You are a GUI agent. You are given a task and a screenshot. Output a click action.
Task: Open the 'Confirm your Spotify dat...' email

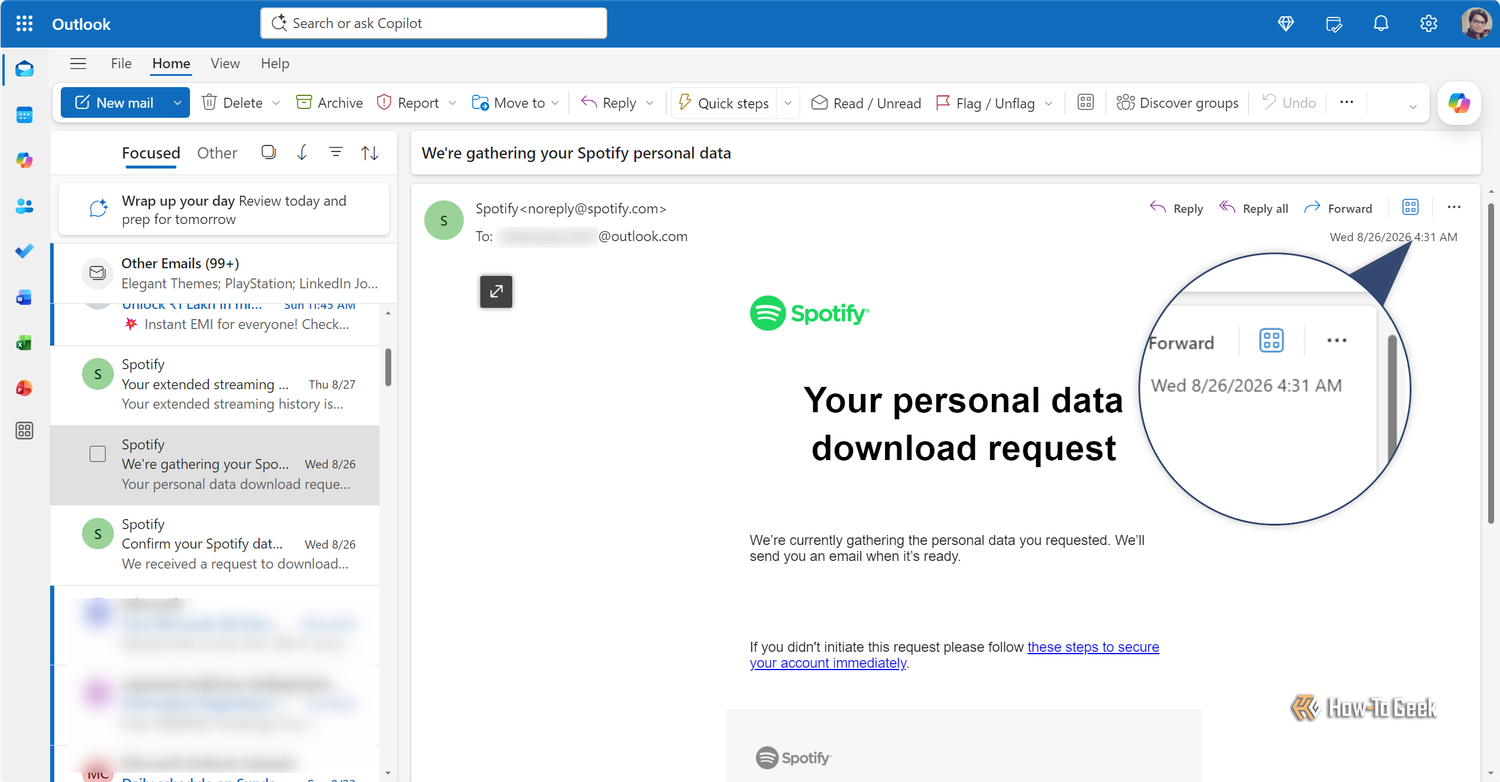tap(215, 545)
